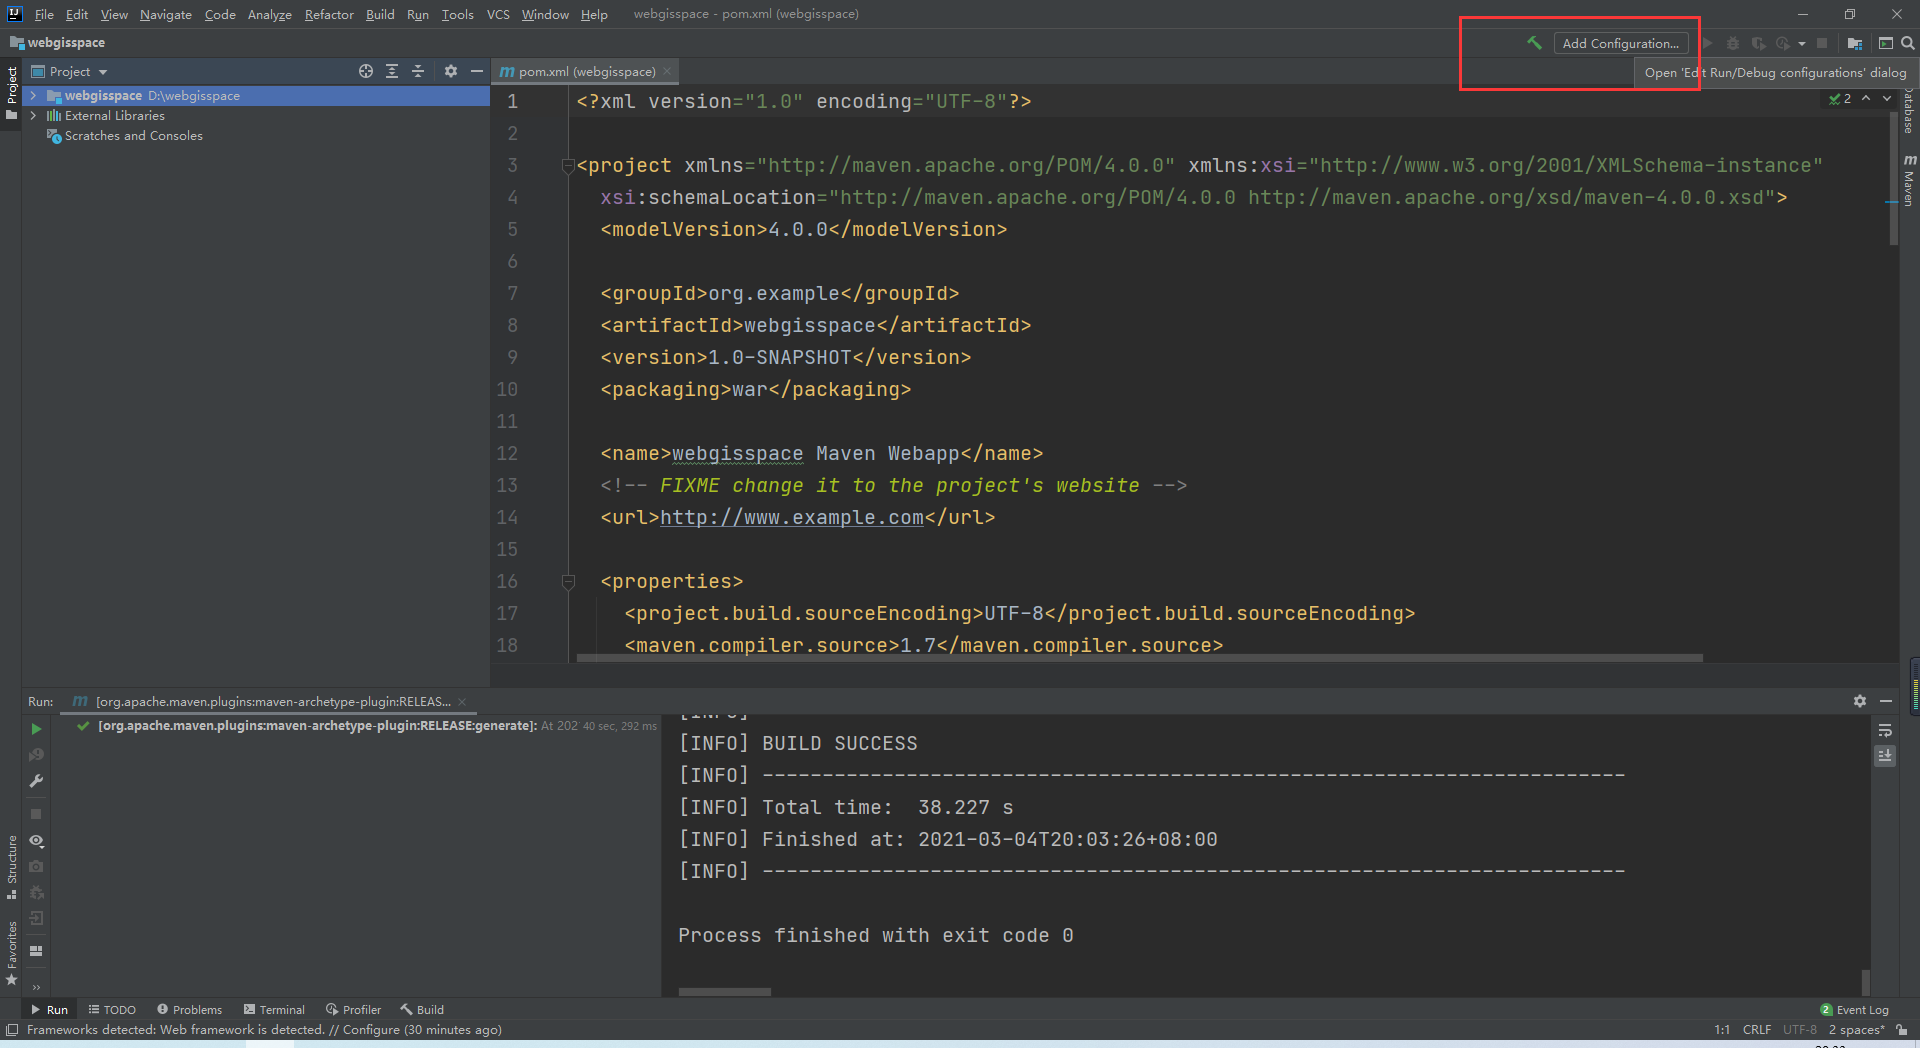1920x1048 pixels.
Task: Toggle the Project tool window from the left sidebar
Action: pyautogui.click(x=11, y=92)
